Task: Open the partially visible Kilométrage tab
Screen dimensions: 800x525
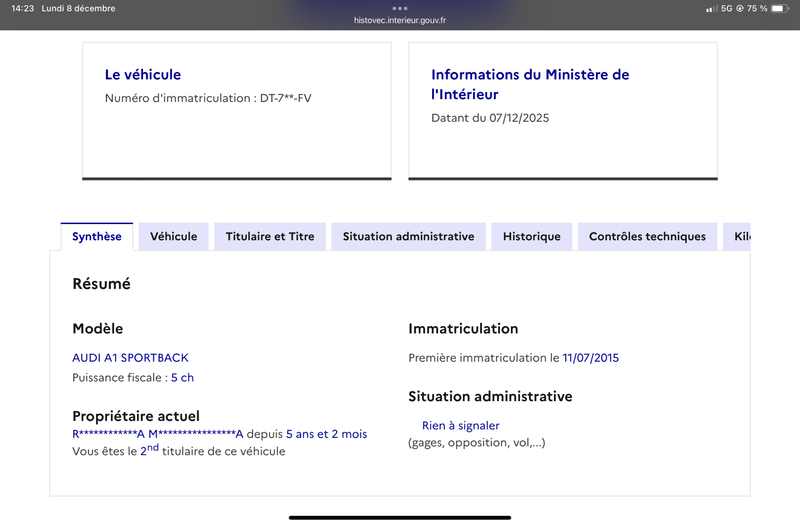Action: pyautogui.click(x=738, y=237)
